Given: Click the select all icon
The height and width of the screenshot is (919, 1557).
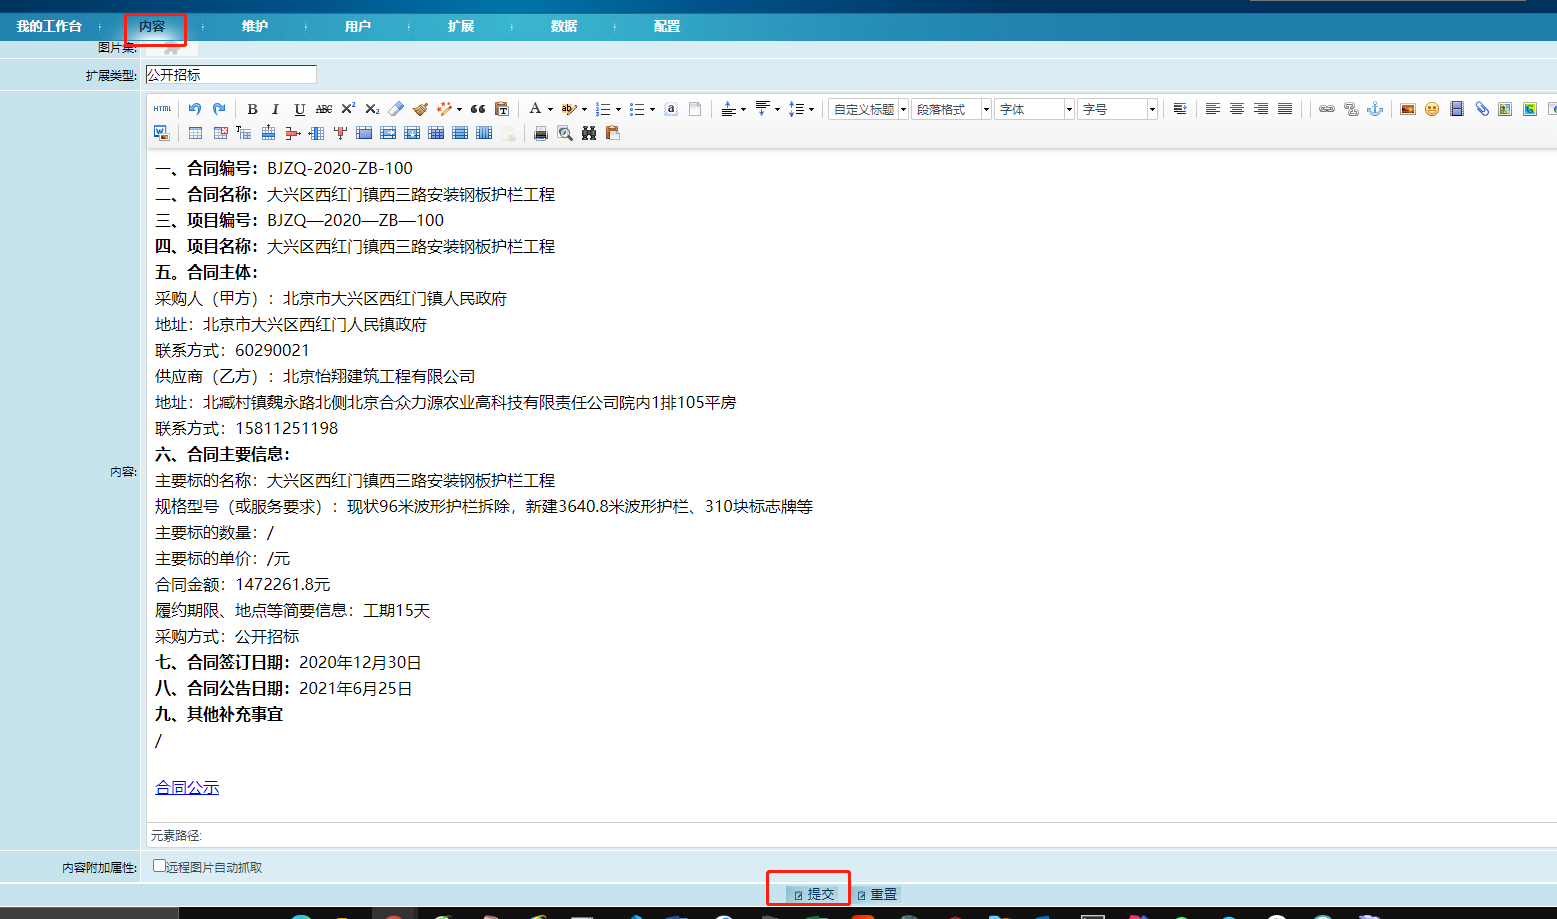Looking at the screenshot, I should click(x=671, y=109).
